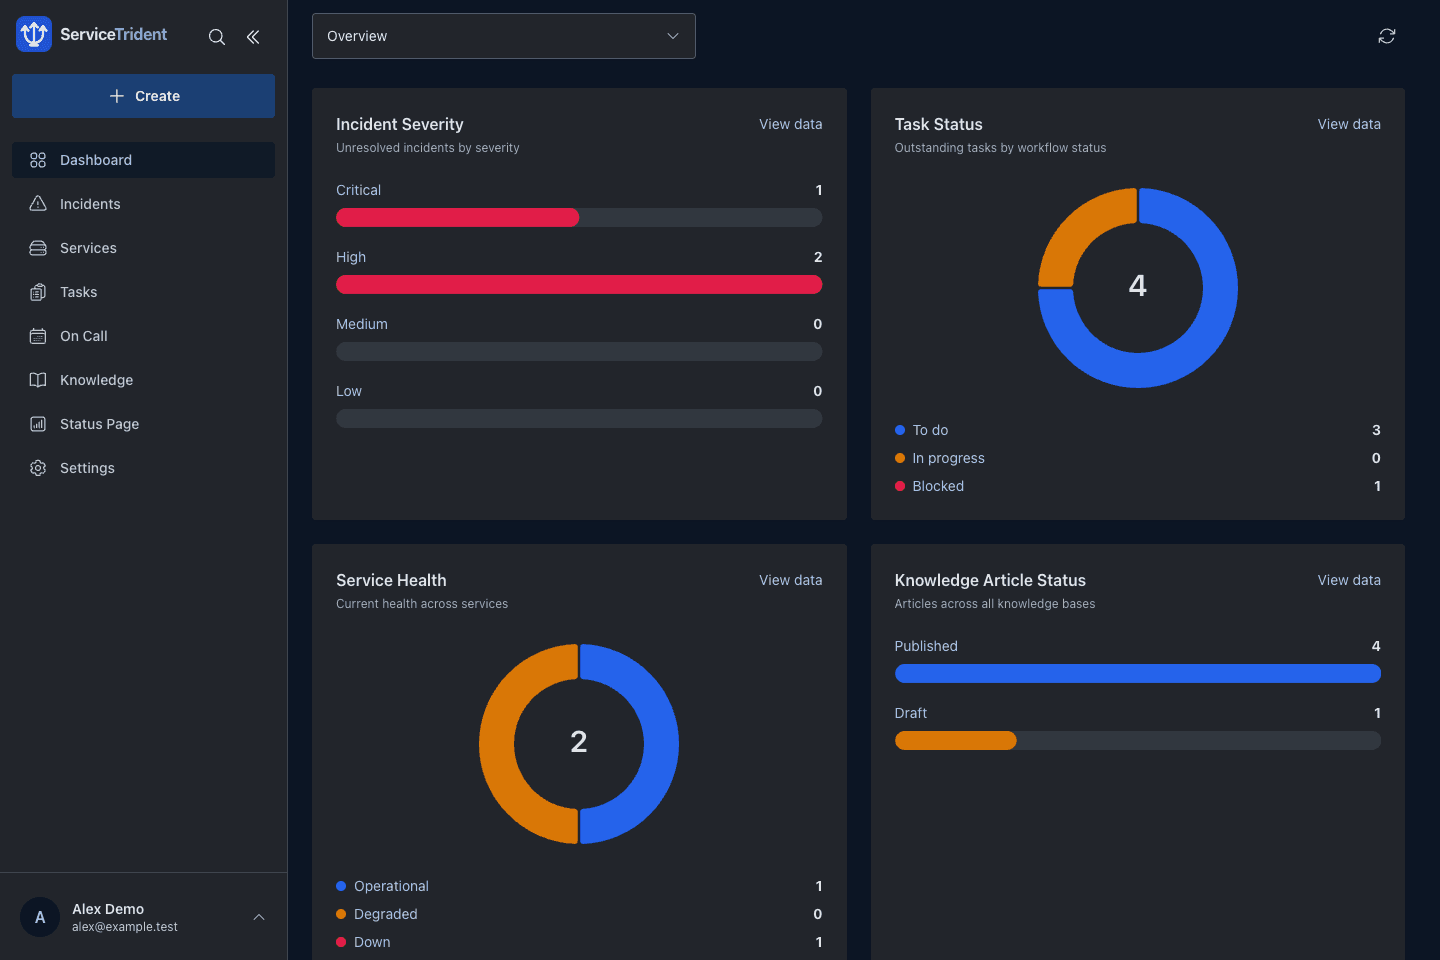Image resolution: width=1440 pixels, height=960 pixels.
Task: Click orange In progress legend dot
Action: (x=900, y=458)
